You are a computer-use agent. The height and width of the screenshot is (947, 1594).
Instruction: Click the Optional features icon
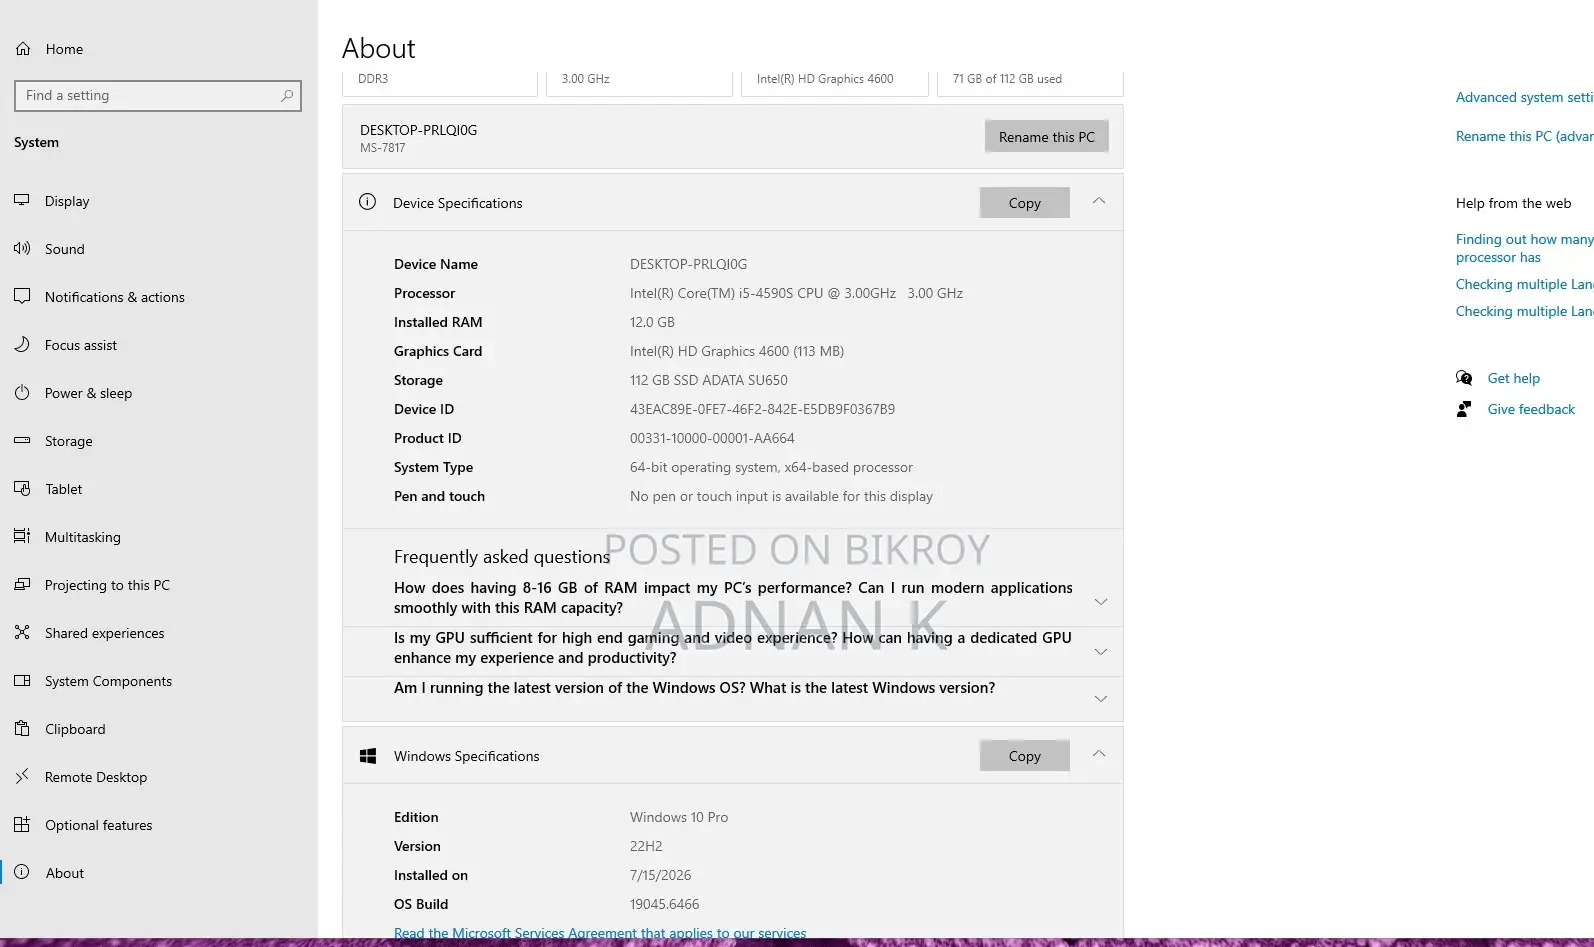(x=22, y=825)
